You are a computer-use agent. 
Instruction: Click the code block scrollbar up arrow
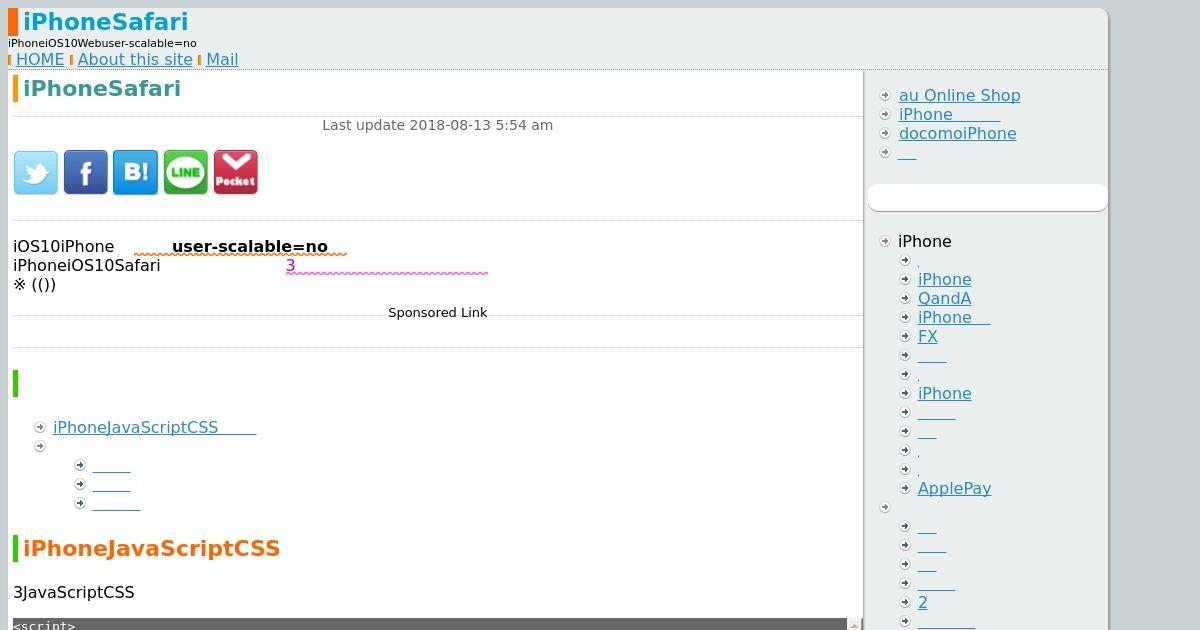pyautogui.click(x=854, y=625)
